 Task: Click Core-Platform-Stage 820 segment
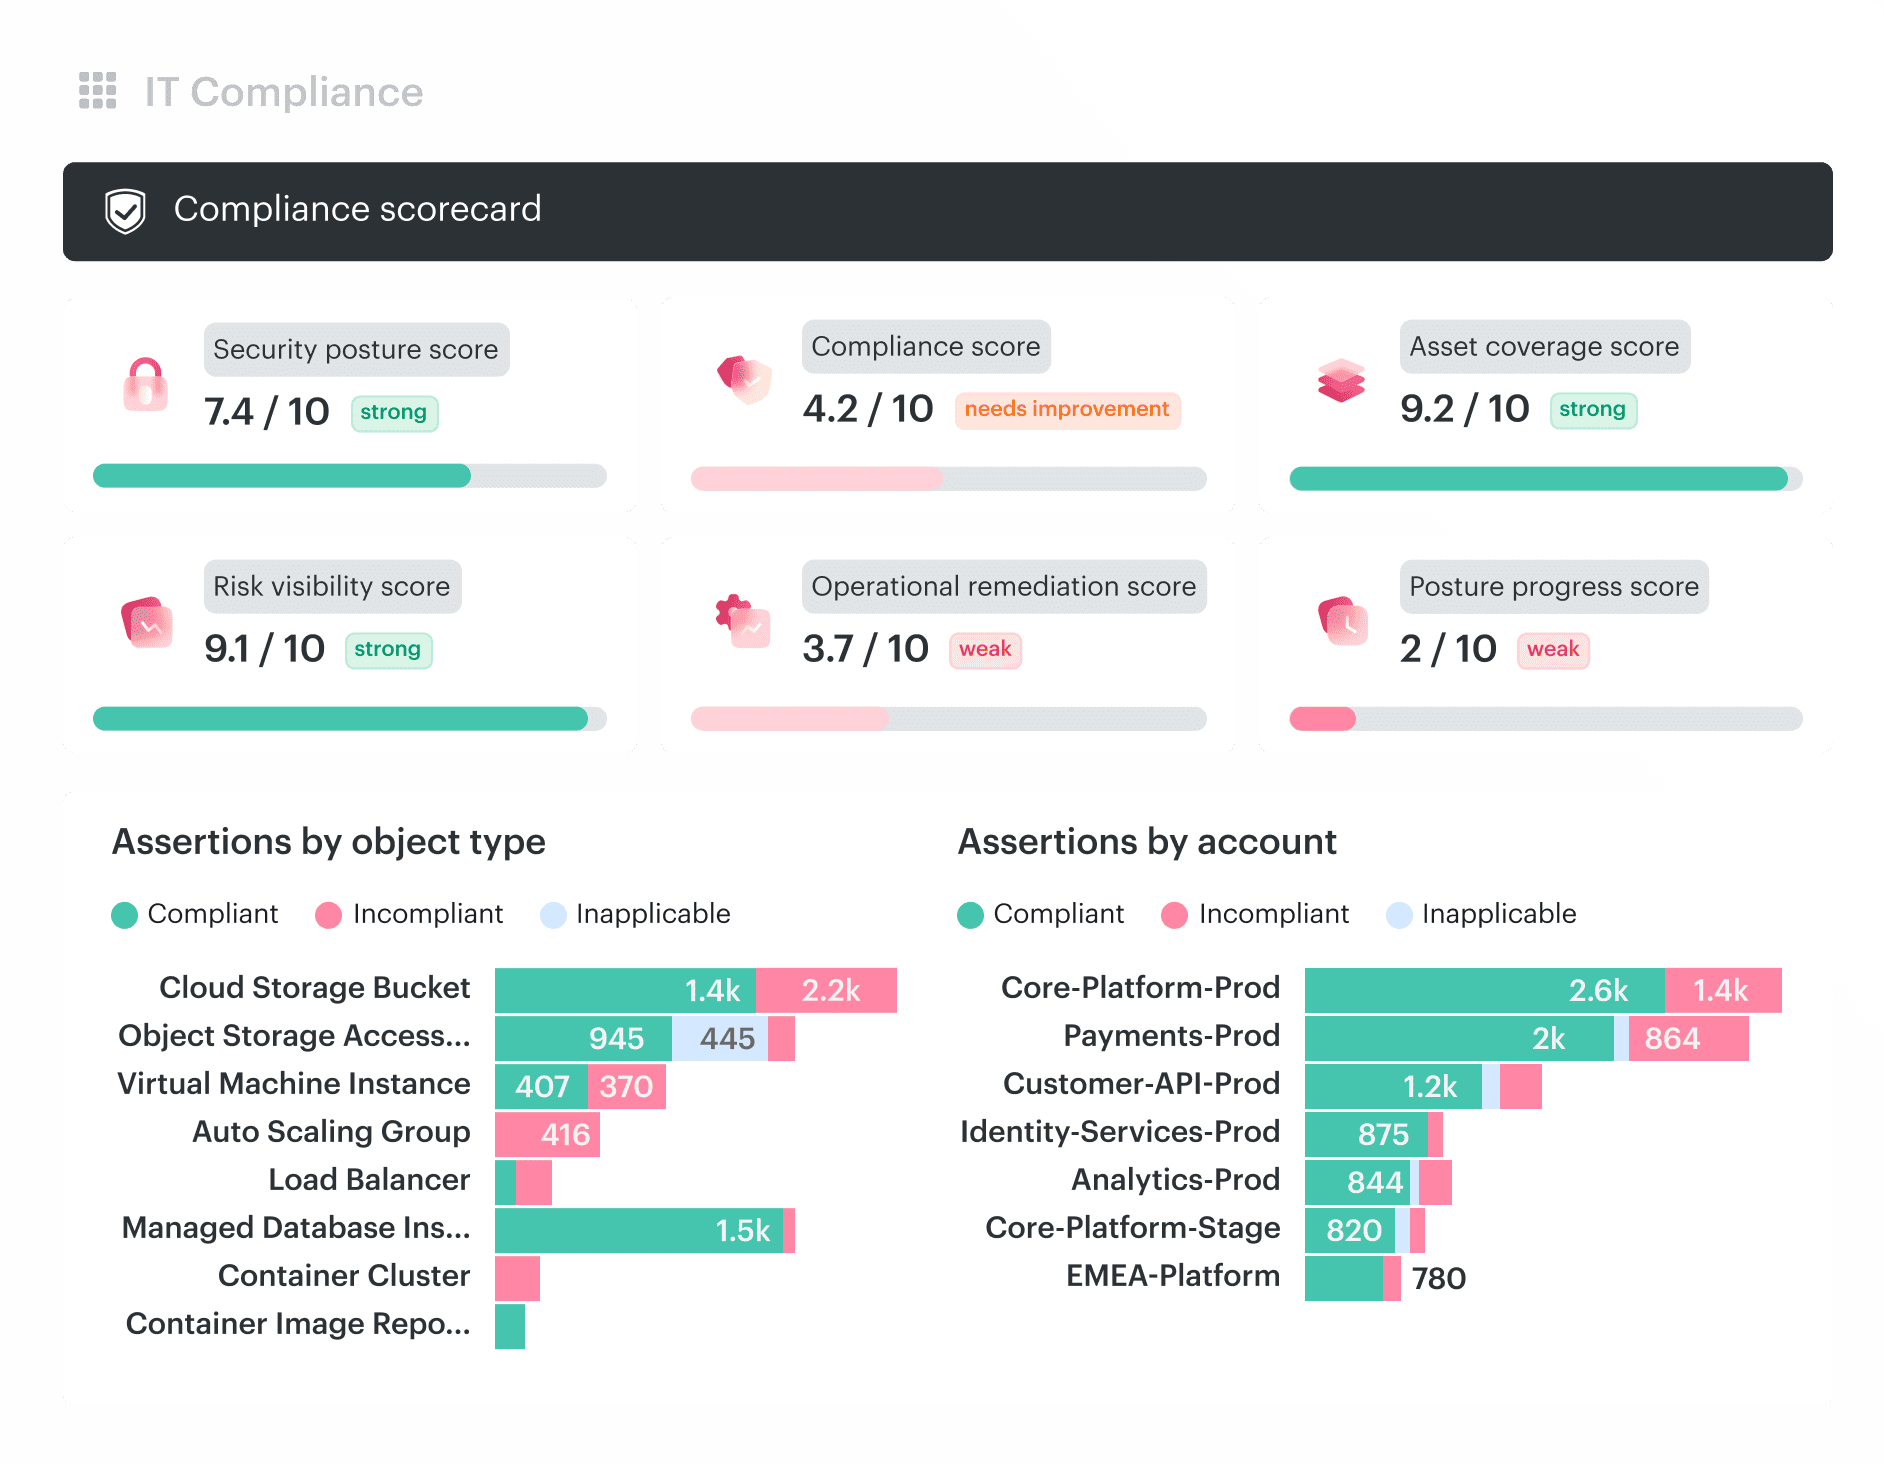1350,1230
